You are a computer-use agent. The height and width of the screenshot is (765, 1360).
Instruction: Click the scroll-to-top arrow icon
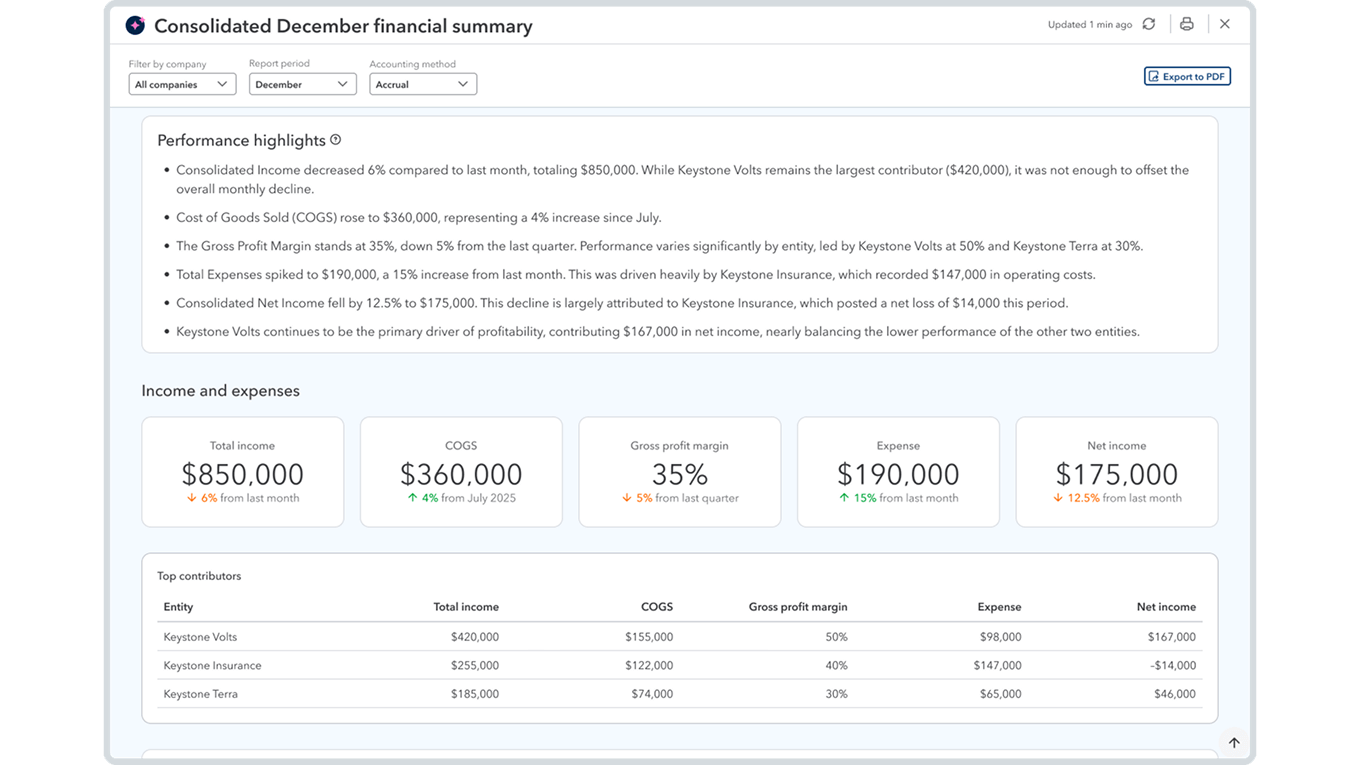coord(1234,742)
